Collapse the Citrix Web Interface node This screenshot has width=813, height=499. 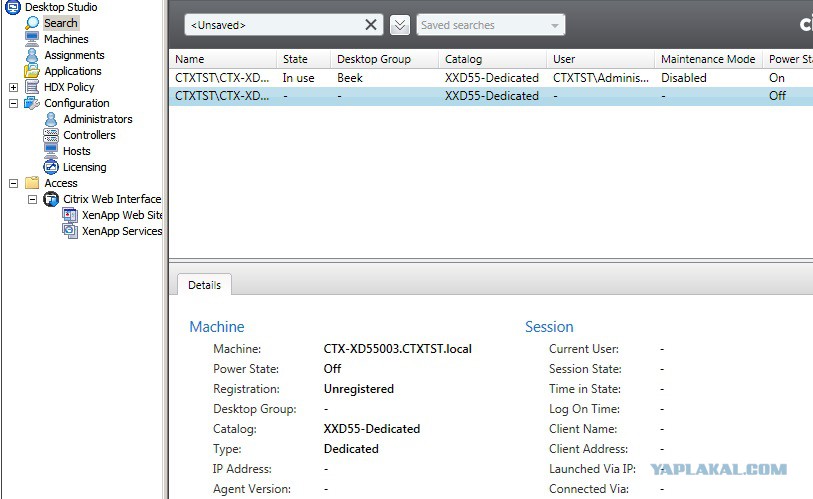coord(32,199)
